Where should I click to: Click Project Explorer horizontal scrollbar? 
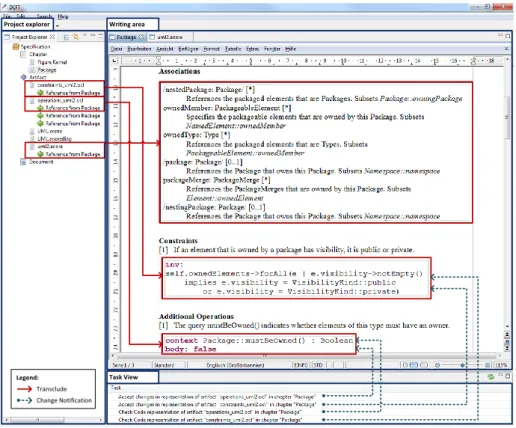pyautogui.click(x=54, y=420)
